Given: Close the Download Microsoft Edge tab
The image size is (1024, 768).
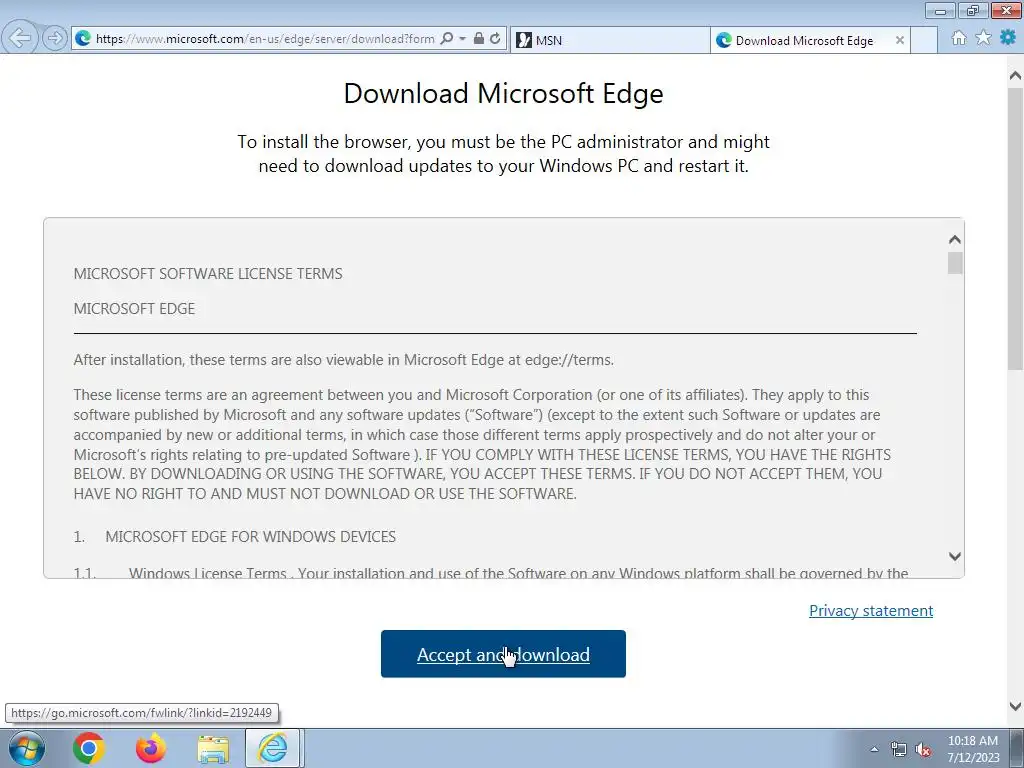Looking at the screenshot, I should pyautogui.click(x=899, y=40).
